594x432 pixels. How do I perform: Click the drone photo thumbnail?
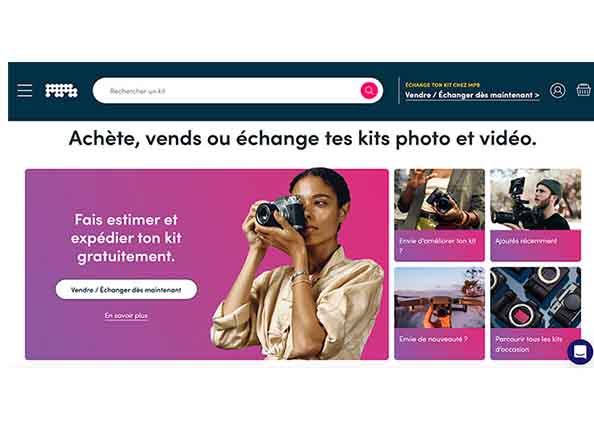coord(439,297)
